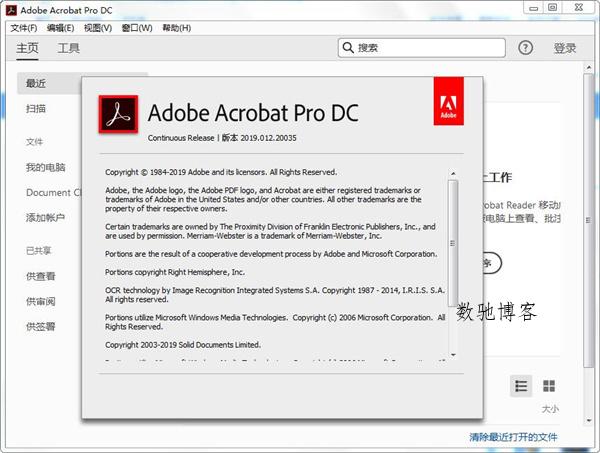Screen dimensions: 600x453
Task: Open the 视图(V) menu
Action: coord(98,28)
